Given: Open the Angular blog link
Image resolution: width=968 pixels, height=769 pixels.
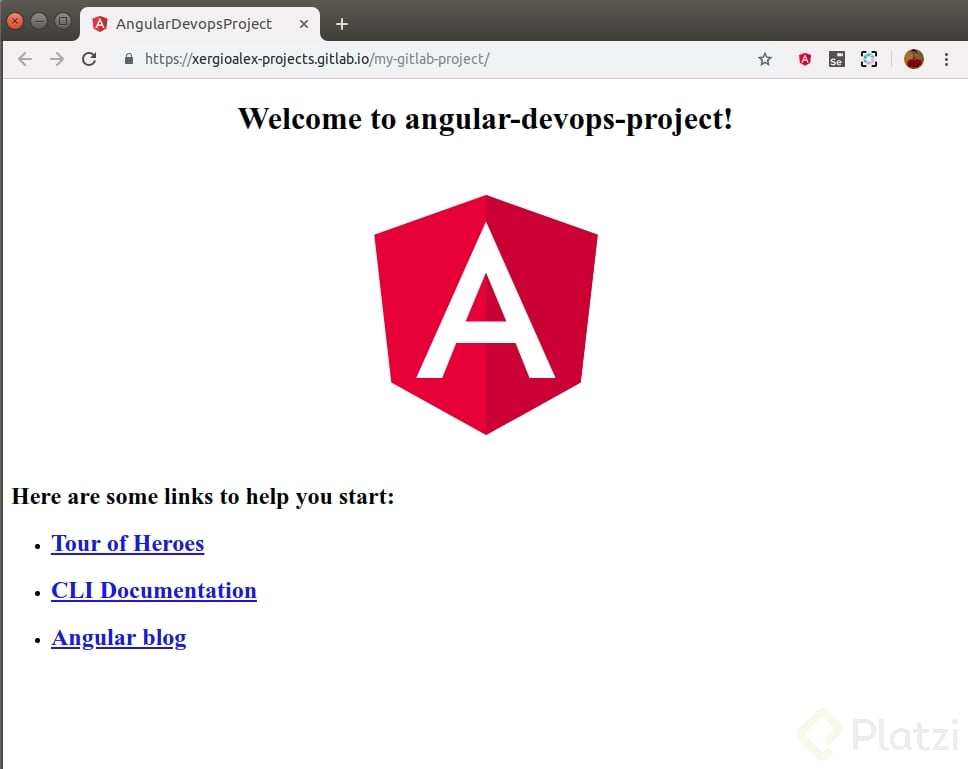Looking at the screenshot, I should pos(119,638).
